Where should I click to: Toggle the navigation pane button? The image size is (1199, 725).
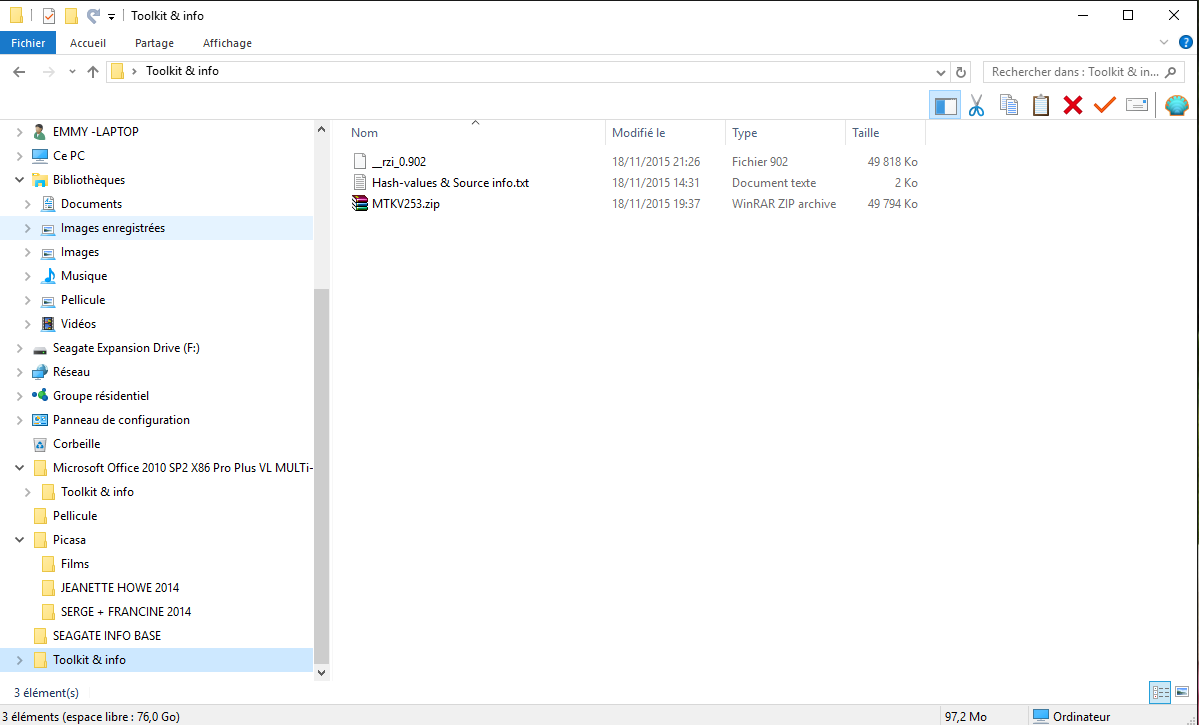pyautogui.click(x=945, y=106)
